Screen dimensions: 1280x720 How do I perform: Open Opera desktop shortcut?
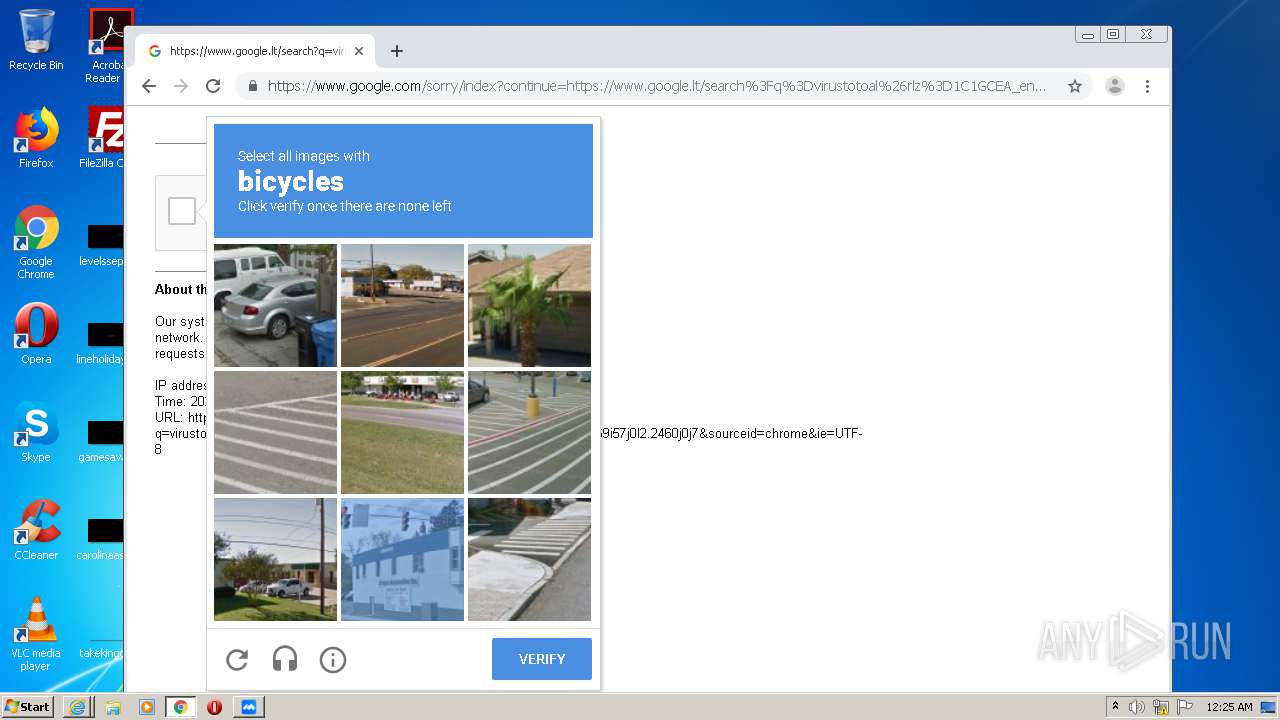[x=36, y=333]
